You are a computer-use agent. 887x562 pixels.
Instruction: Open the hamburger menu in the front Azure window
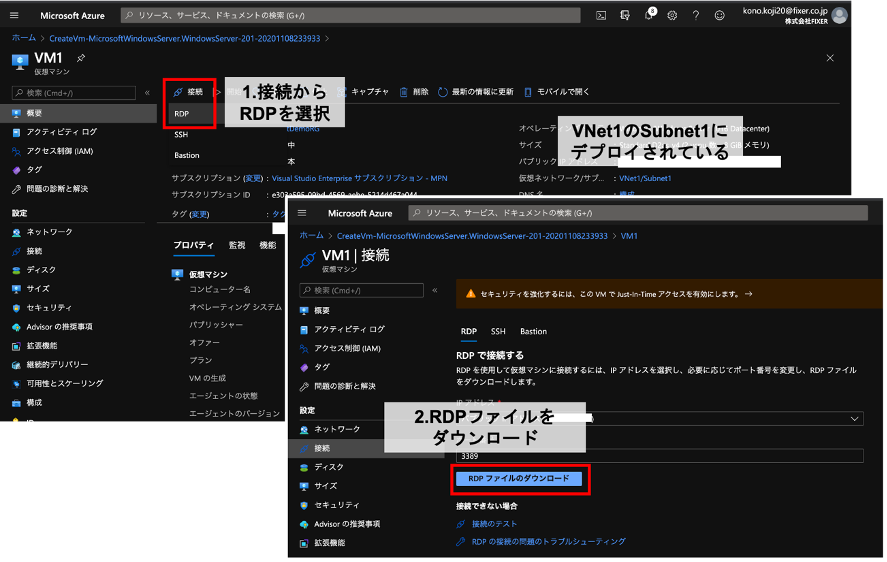pyautogui.click(x=302, y=213)
